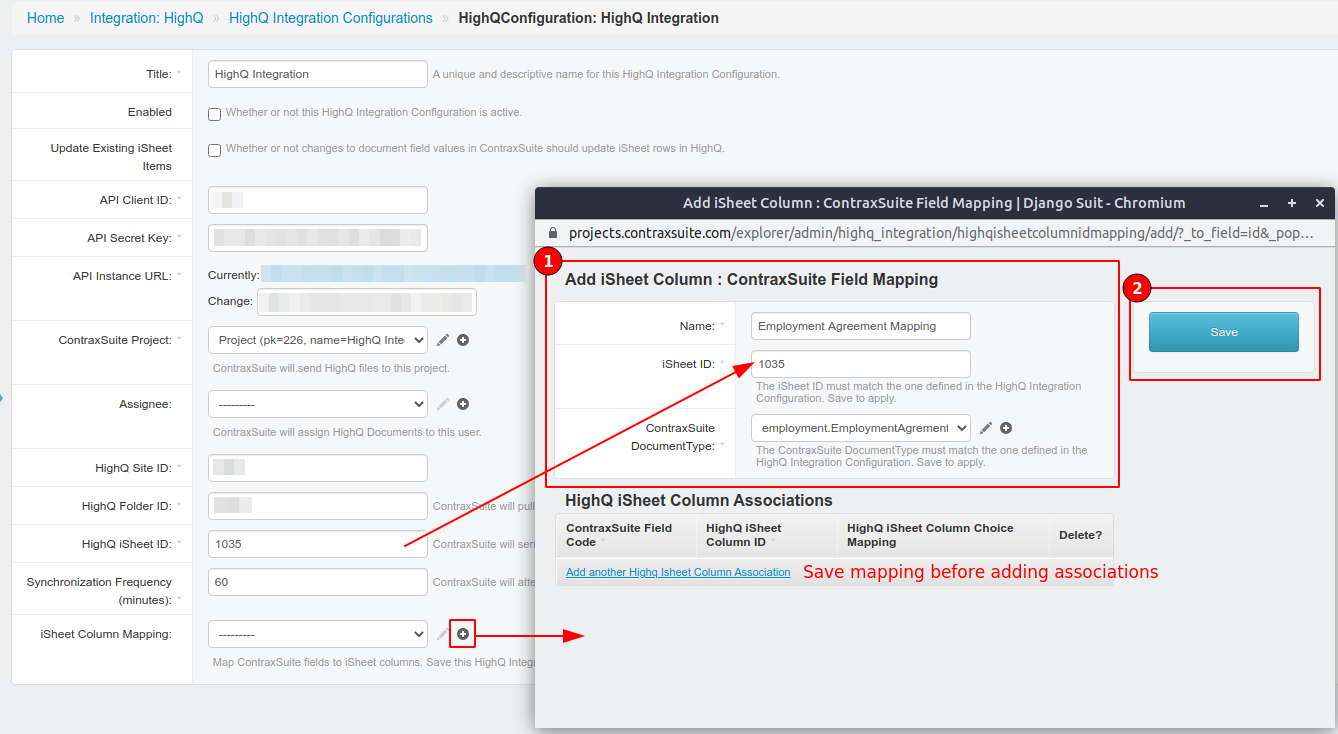Close the Chromium popup window

(1320, 203)
